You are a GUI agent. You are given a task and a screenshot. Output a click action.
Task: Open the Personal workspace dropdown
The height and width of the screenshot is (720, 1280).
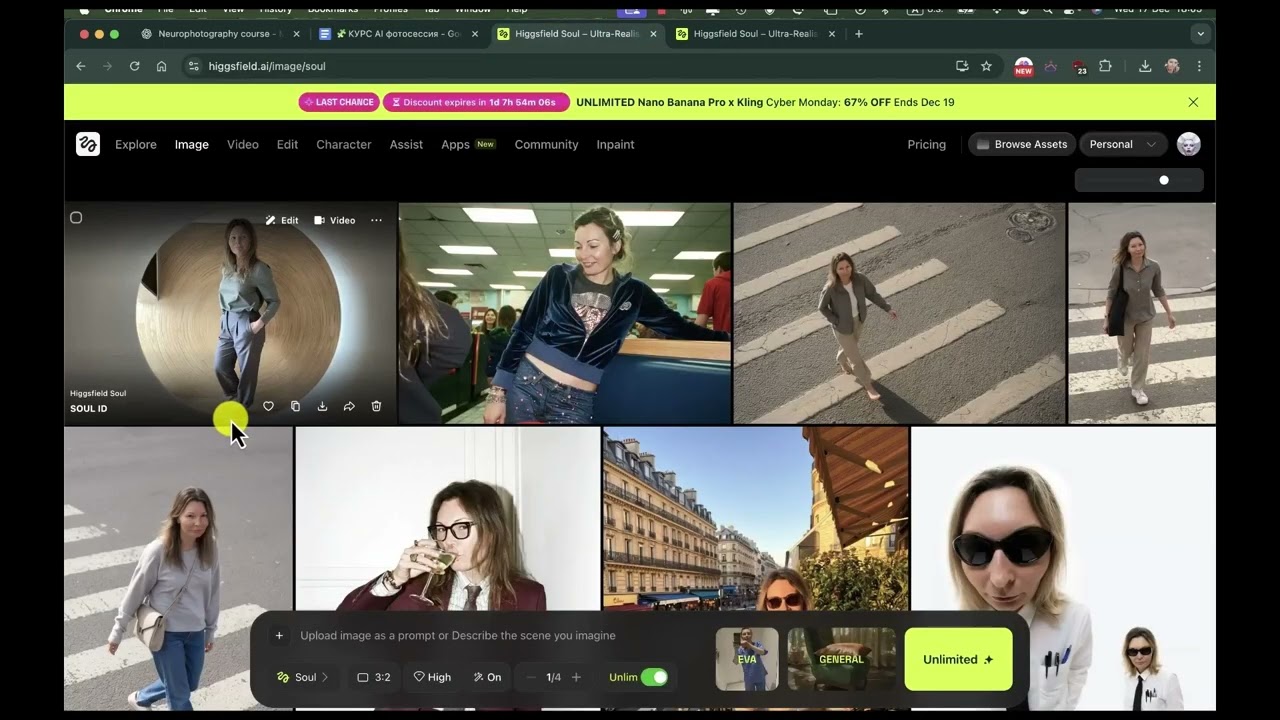1123,144
